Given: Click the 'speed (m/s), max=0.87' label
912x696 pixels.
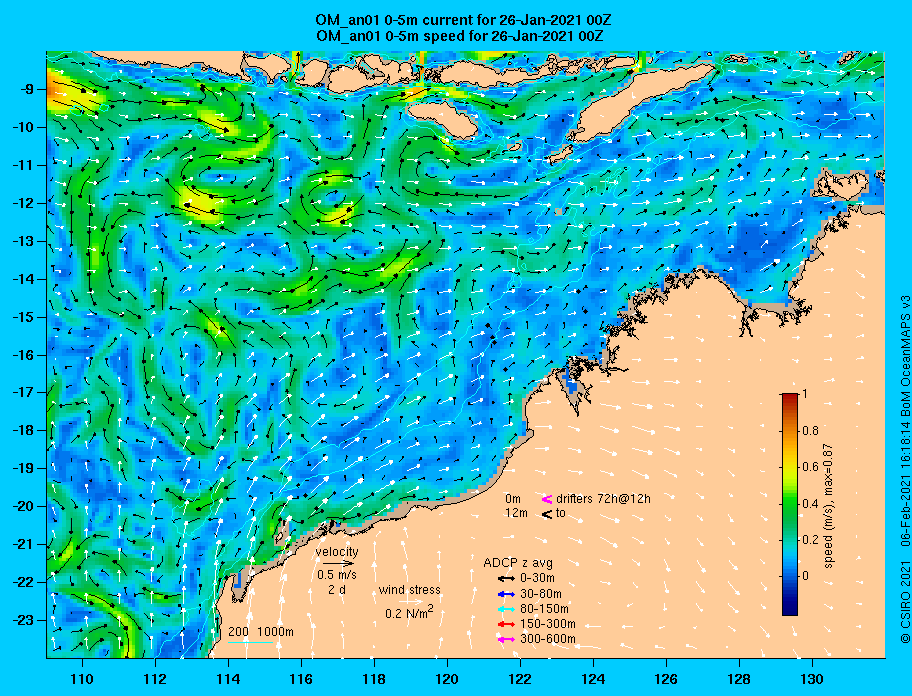Looking at the screenshot, I should pyautogui.click(x=829, y=506).
